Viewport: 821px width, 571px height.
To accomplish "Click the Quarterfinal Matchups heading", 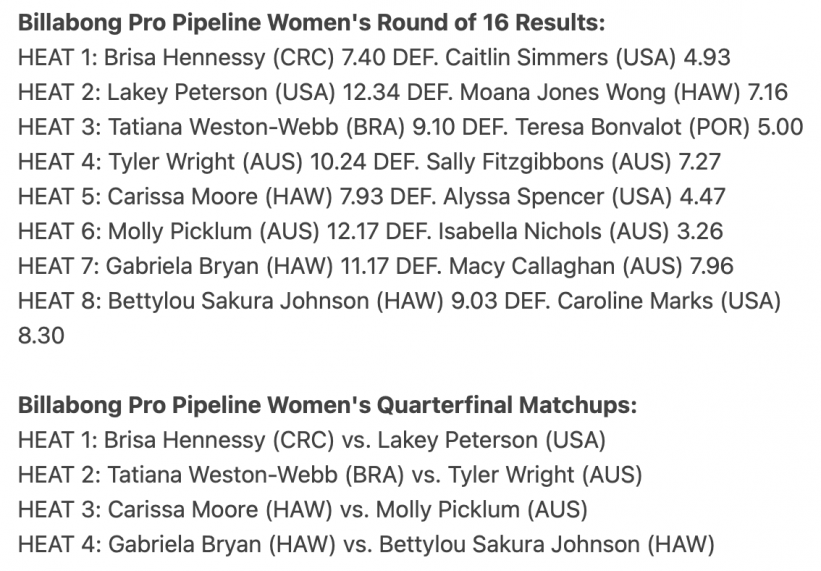I will [327, 405].
